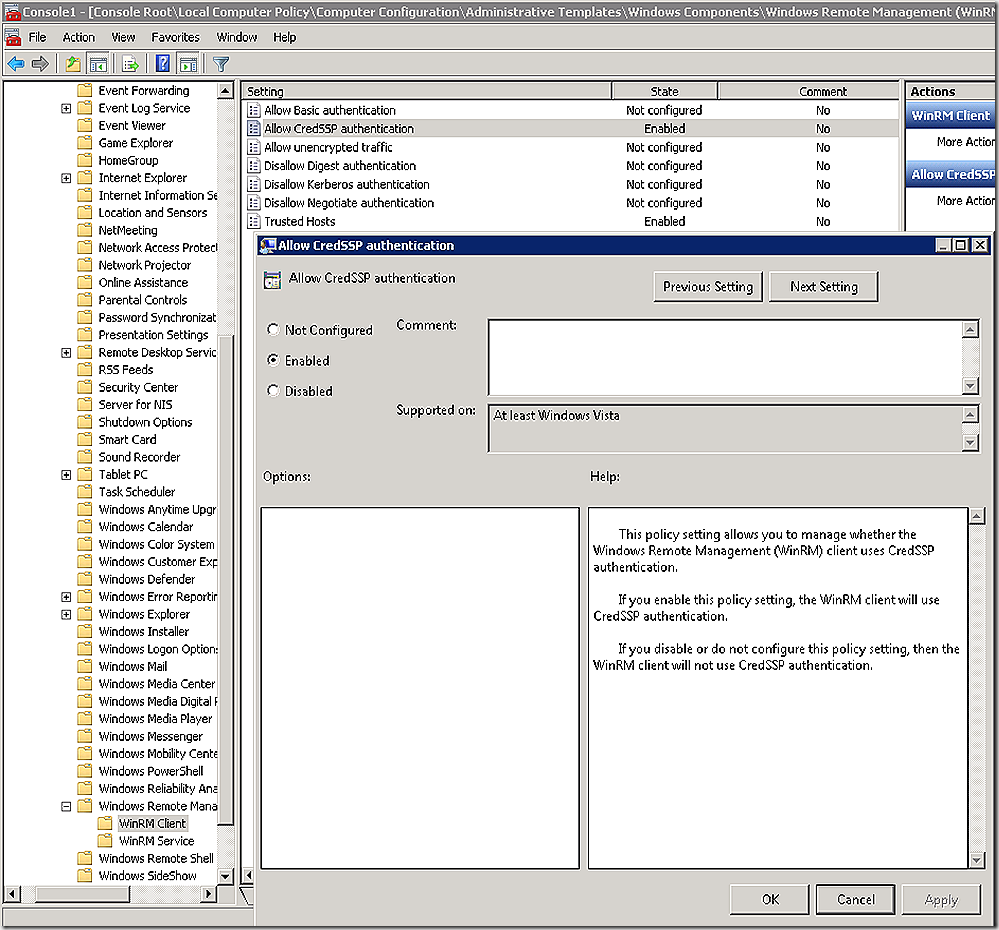Click the policy icon for Trusted Hosts
The height and width of the screenshot is (930, 999).
(x=254, y=221)
